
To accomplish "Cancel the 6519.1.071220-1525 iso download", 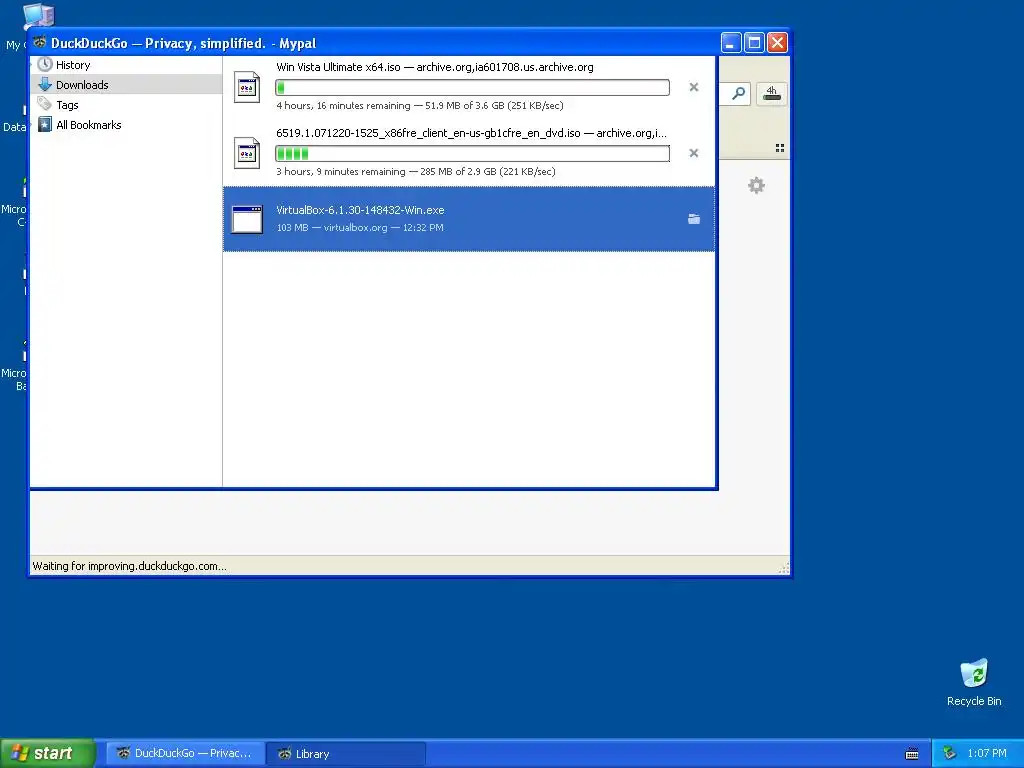I will point(694,153).
